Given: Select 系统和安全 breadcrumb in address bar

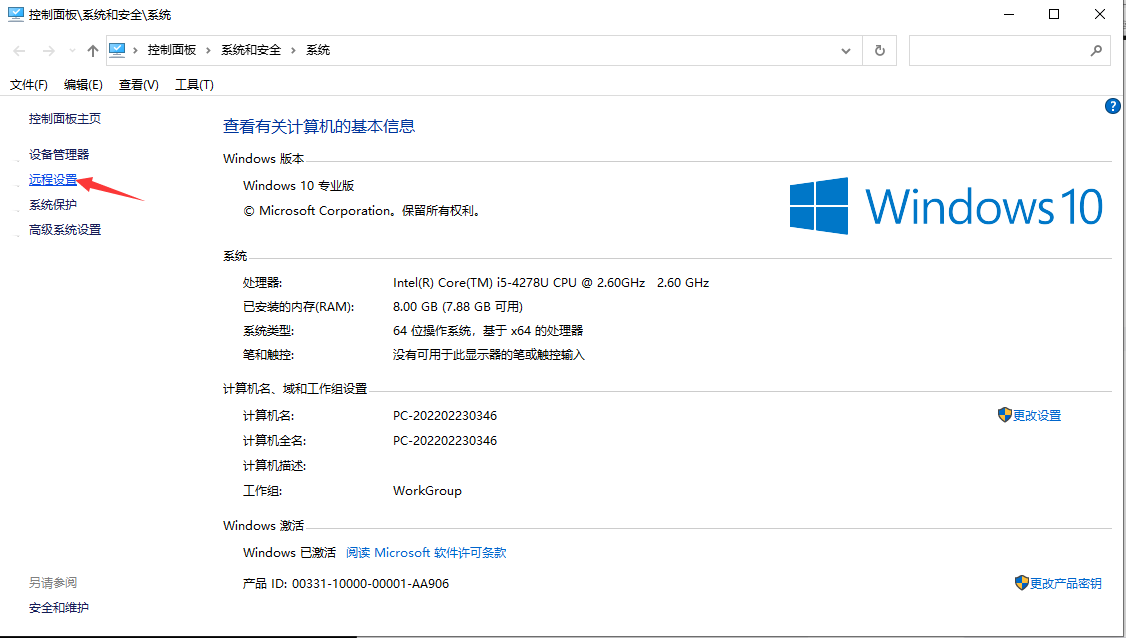Looking at the screenshot, I should click(x=251, y=50).
